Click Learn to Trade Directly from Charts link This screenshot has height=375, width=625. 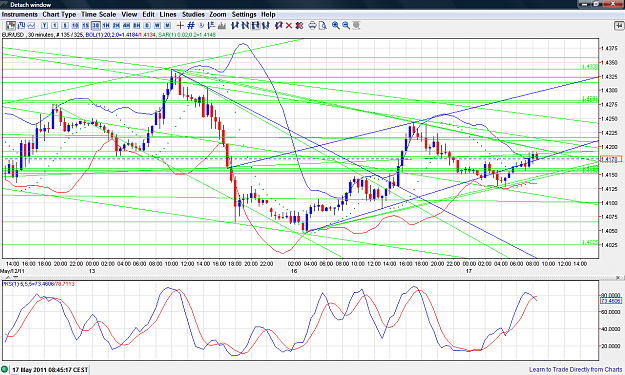(576, 370)
